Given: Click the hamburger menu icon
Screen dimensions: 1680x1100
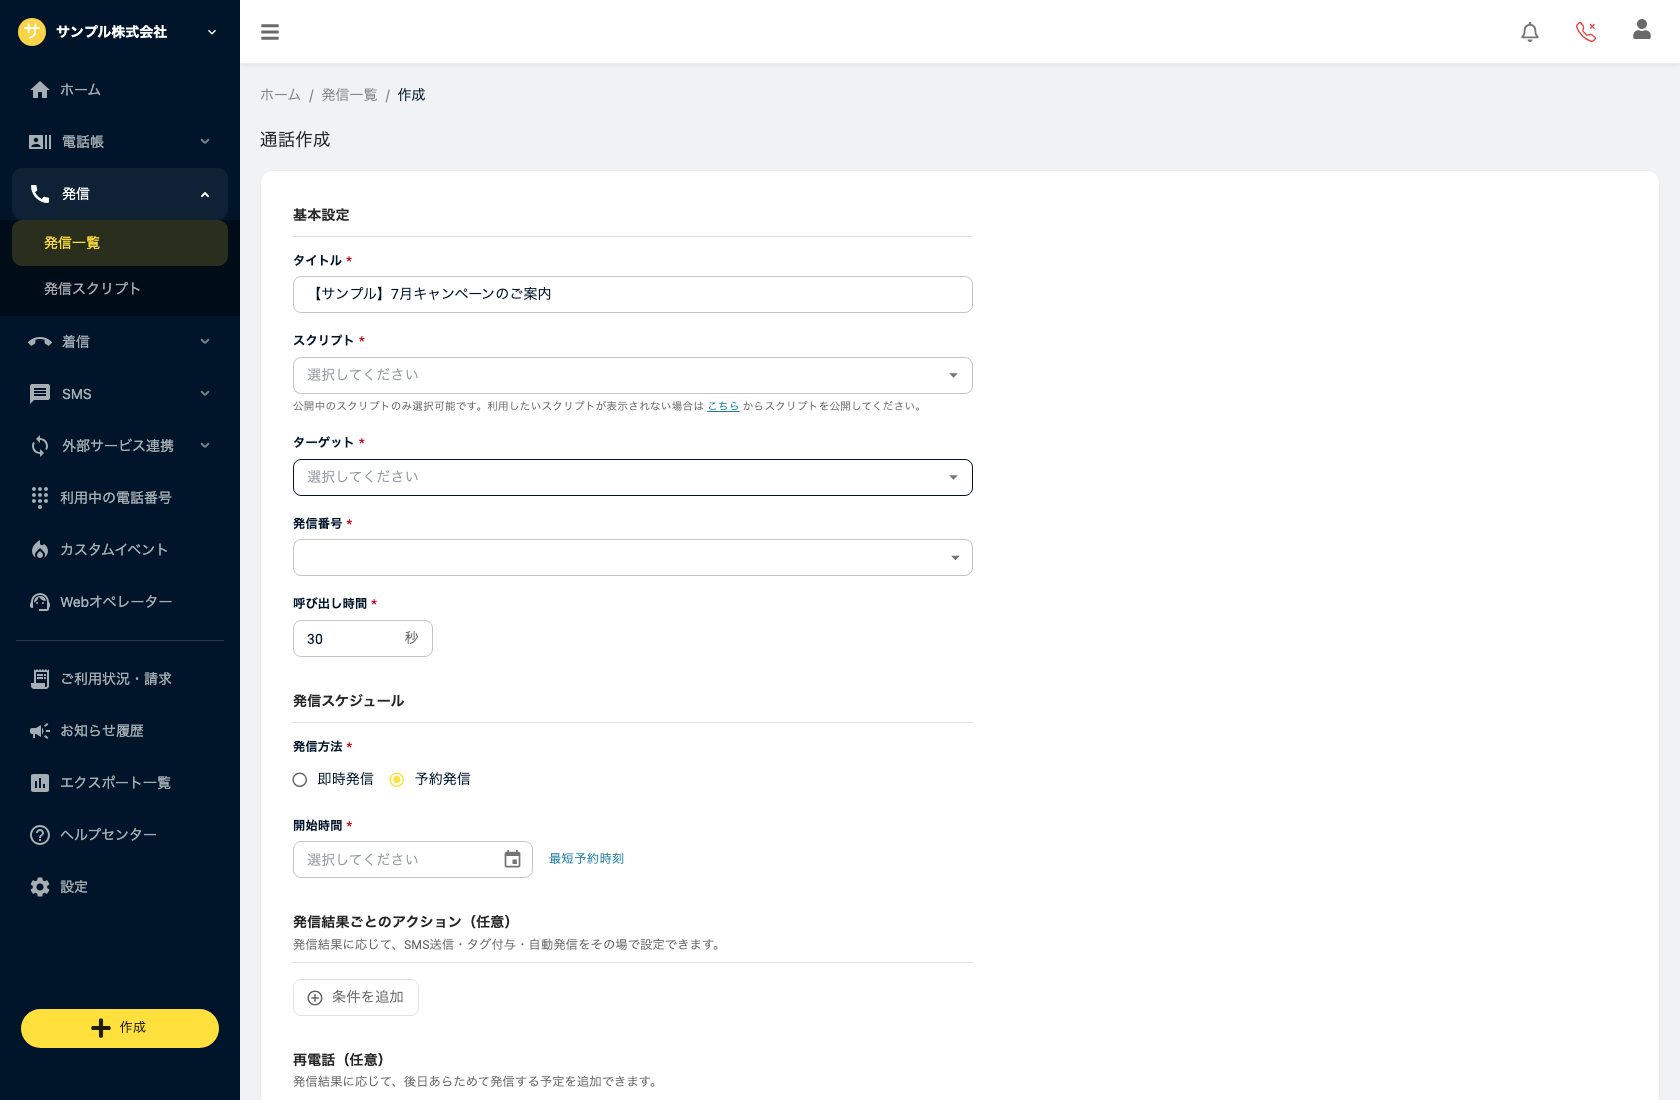Looking at the screenshot, I should [270, 32].
